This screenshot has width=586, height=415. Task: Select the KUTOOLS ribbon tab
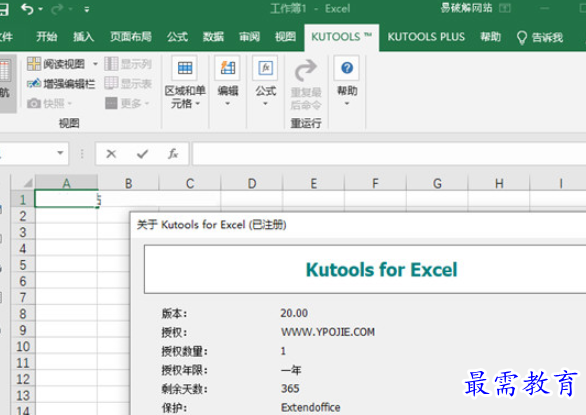click(x=342, y=37)
